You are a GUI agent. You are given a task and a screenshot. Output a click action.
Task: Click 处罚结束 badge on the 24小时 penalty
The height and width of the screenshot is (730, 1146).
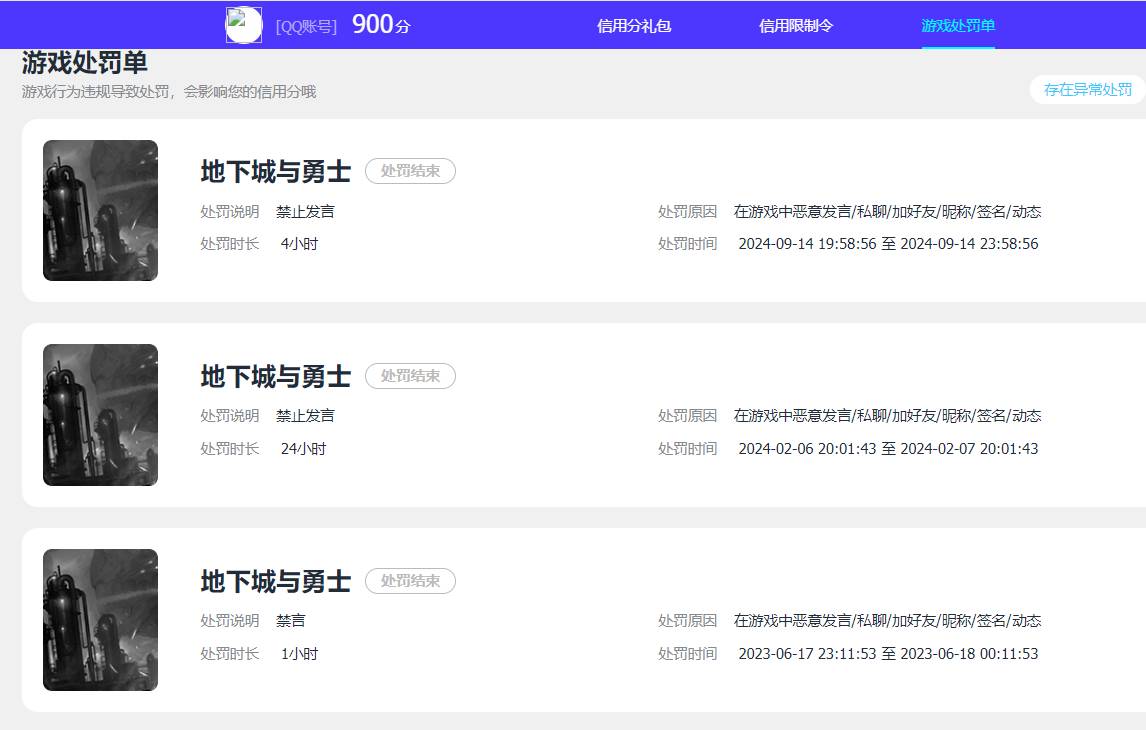tap(410, 376)
